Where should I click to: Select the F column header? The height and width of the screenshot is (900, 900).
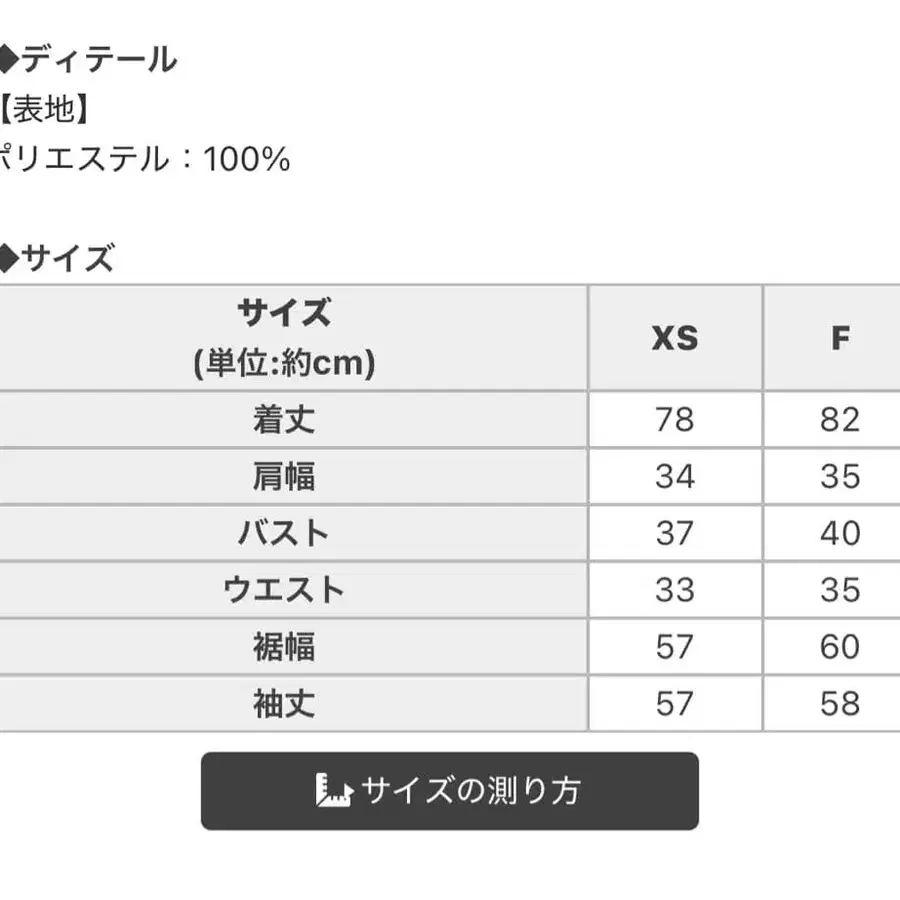pyautogui.click(x=840, y=338)
